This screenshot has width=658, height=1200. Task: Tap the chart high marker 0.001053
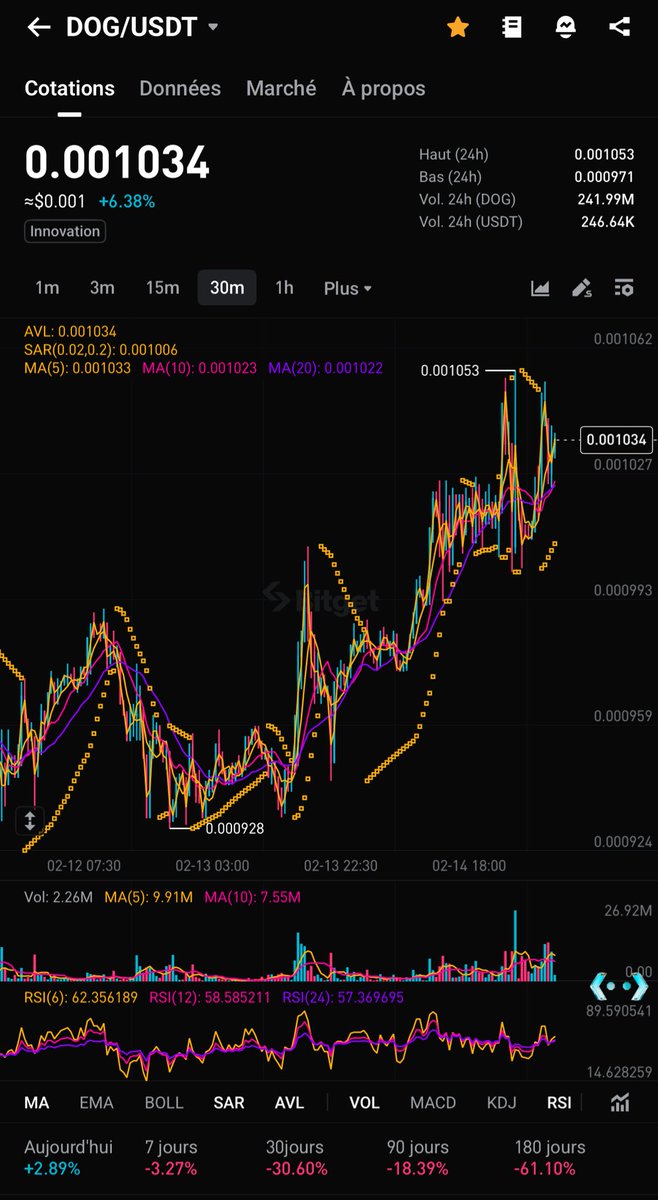click(x=450, y=370)
